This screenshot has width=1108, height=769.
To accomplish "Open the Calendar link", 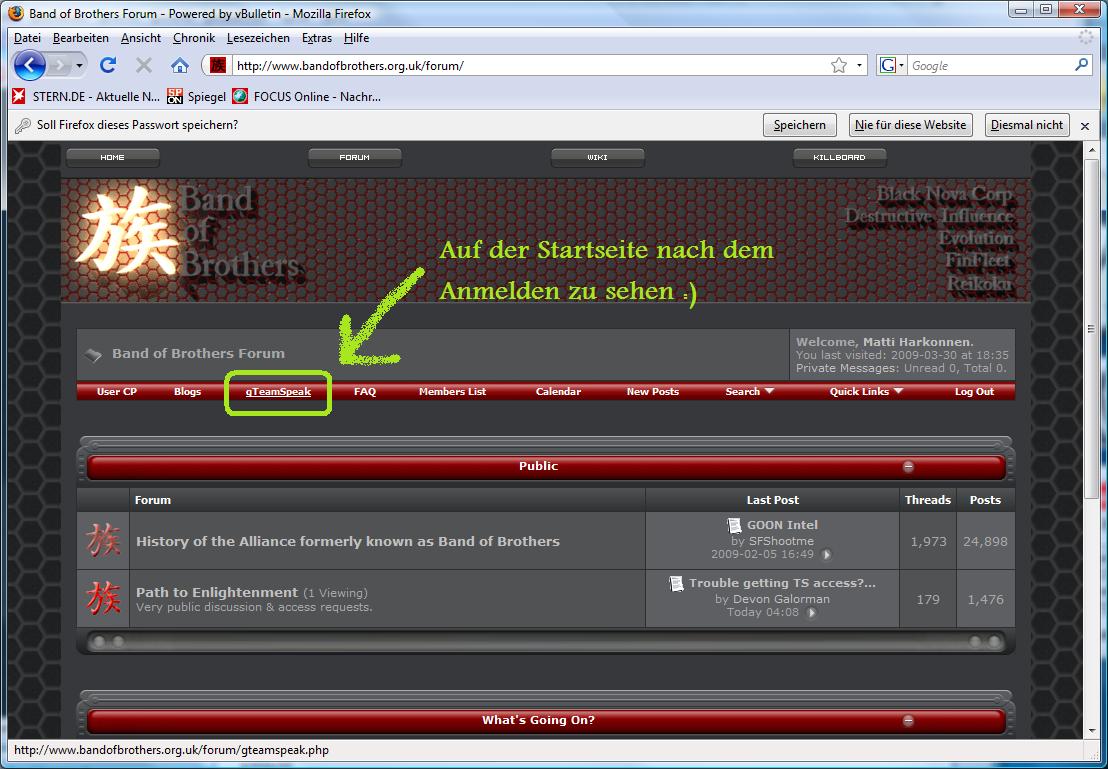I will point(558,392).
